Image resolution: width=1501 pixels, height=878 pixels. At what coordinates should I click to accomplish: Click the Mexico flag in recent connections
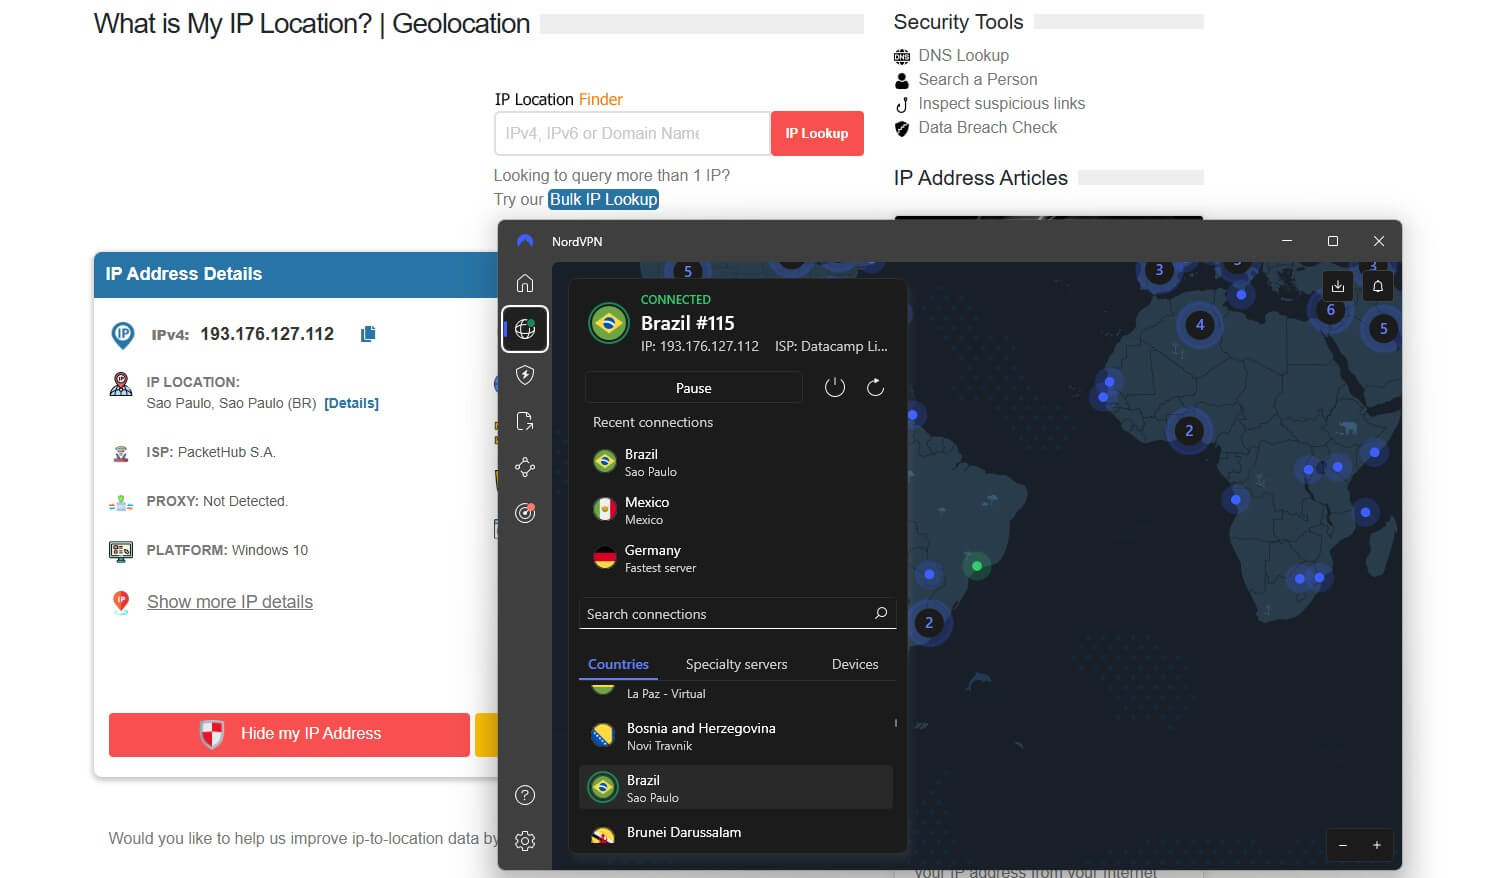coord(604,510)
